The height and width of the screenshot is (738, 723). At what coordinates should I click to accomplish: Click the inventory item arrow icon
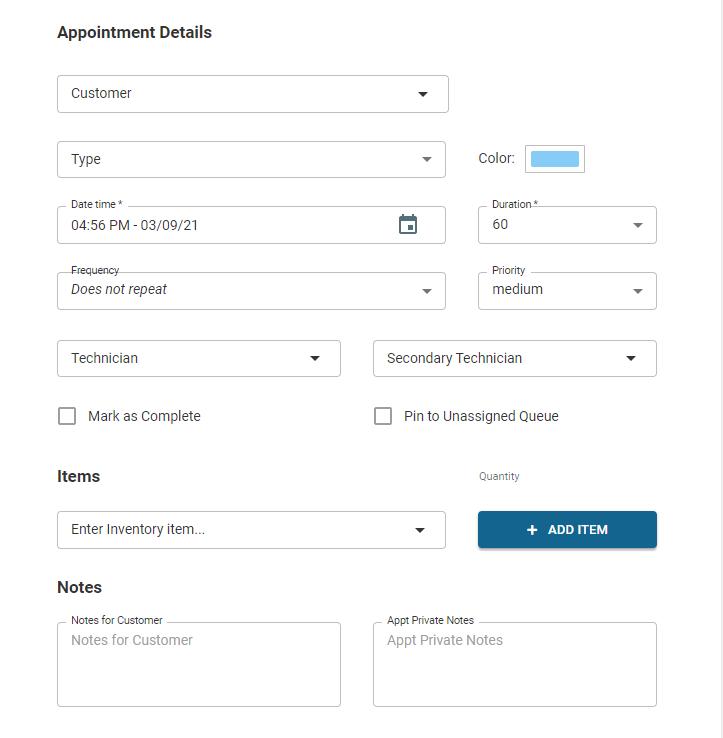420,530
